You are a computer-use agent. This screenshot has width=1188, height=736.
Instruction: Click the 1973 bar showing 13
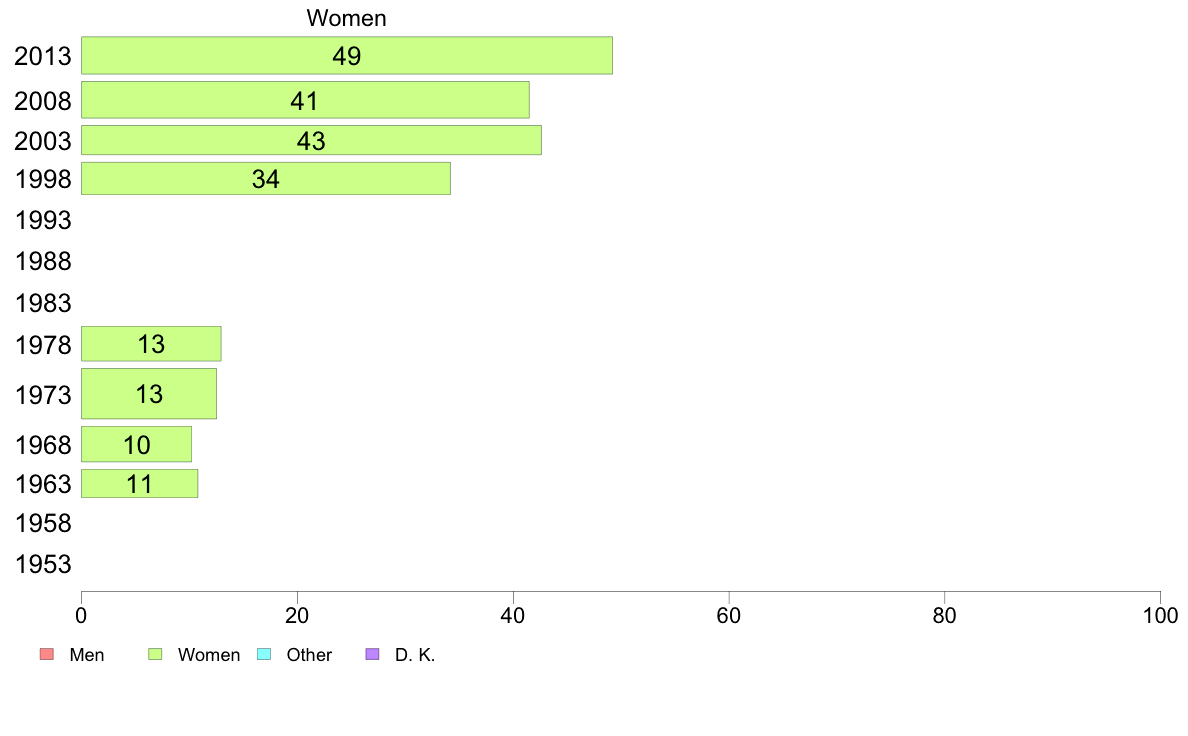pos(149,393)
